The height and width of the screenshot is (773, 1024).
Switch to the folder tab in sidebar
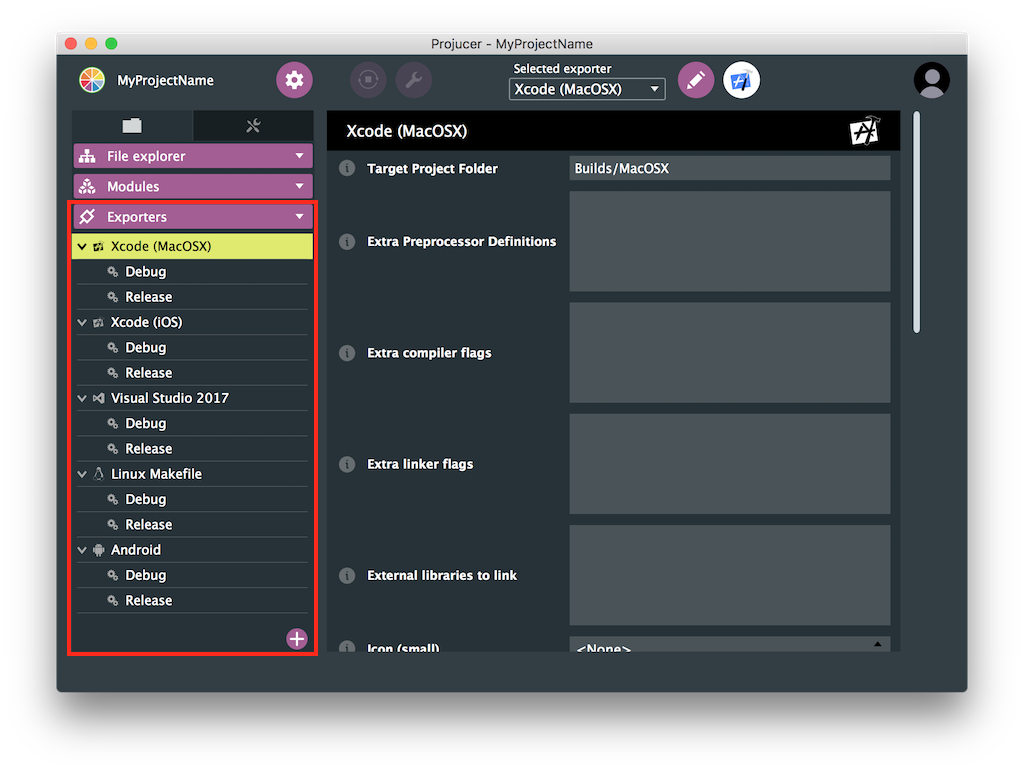coord(132,126)
